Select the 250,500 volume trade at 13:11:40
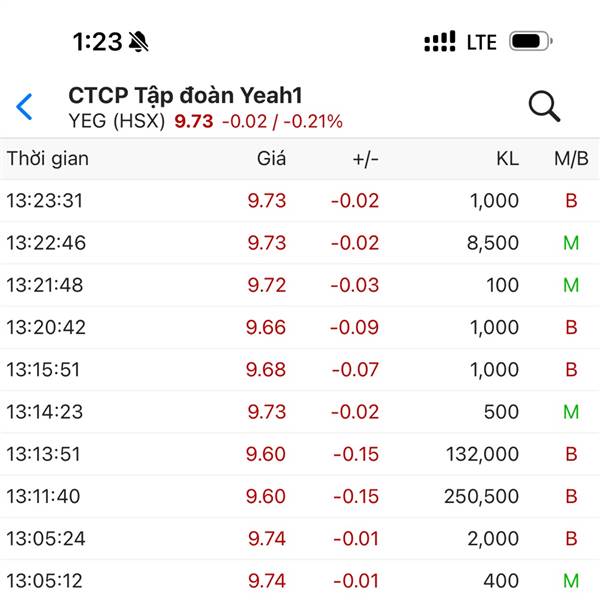 [300, 496]
